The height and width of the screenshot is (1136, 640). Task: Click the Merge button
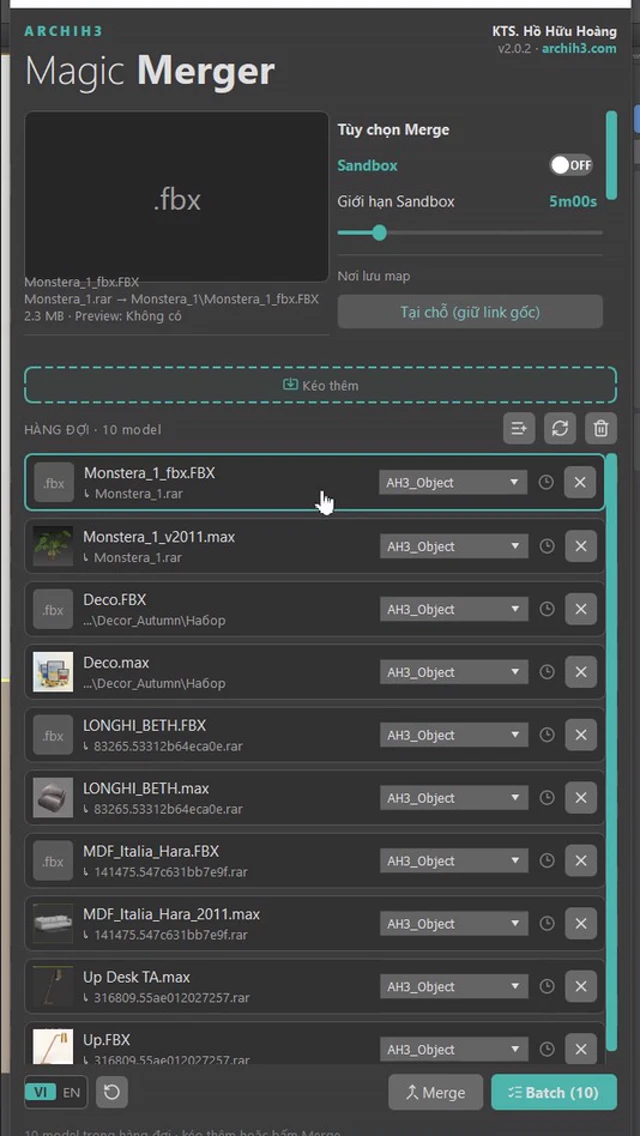pos(436,1092)
